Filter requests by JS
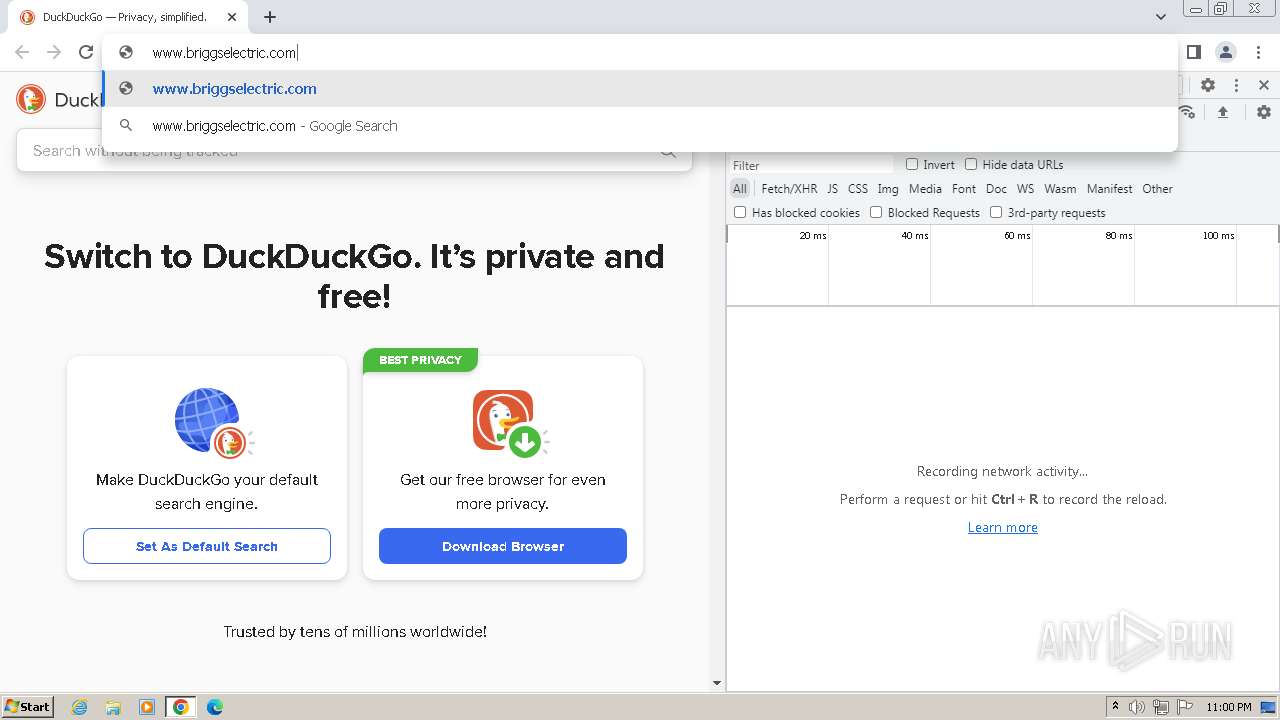This screenshot has height=720, width=1280. tap(832, 188)
